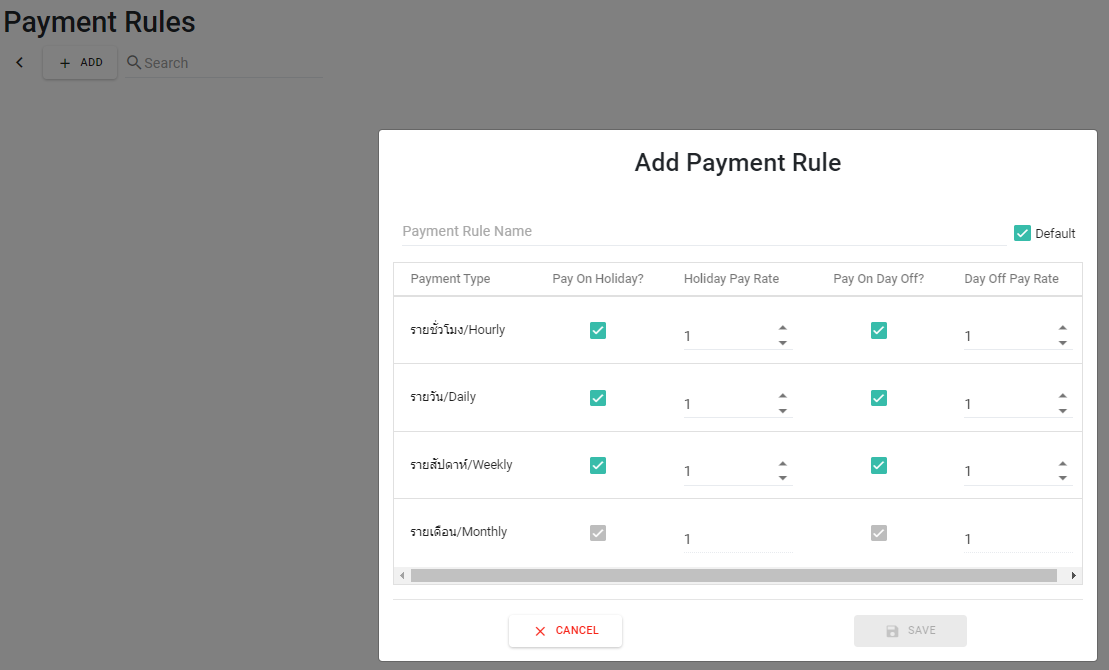
Task: Go back with the left chevron icon
Action: [x=20, y=63]
